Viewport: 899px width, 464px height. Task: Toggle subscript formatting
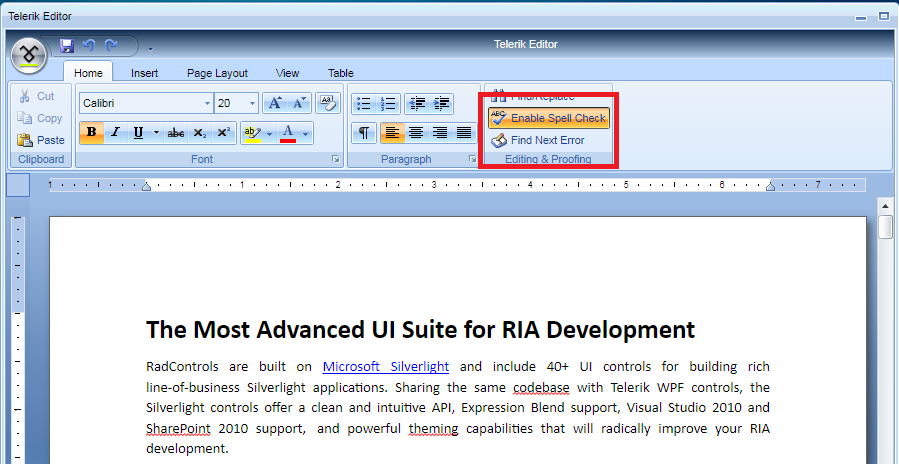pos(200,132)
